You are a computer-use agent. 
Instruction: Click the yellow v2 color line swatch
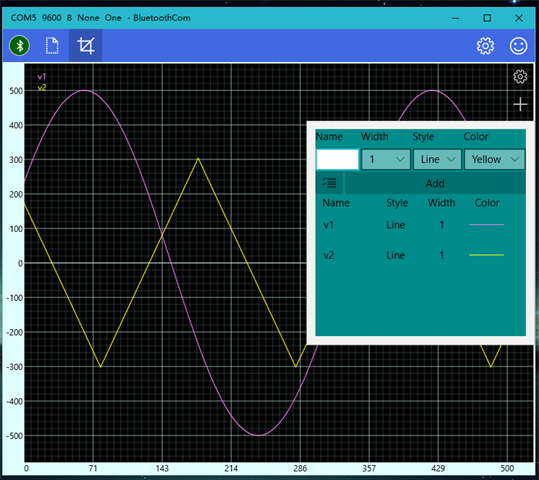(x=486, y=255)
